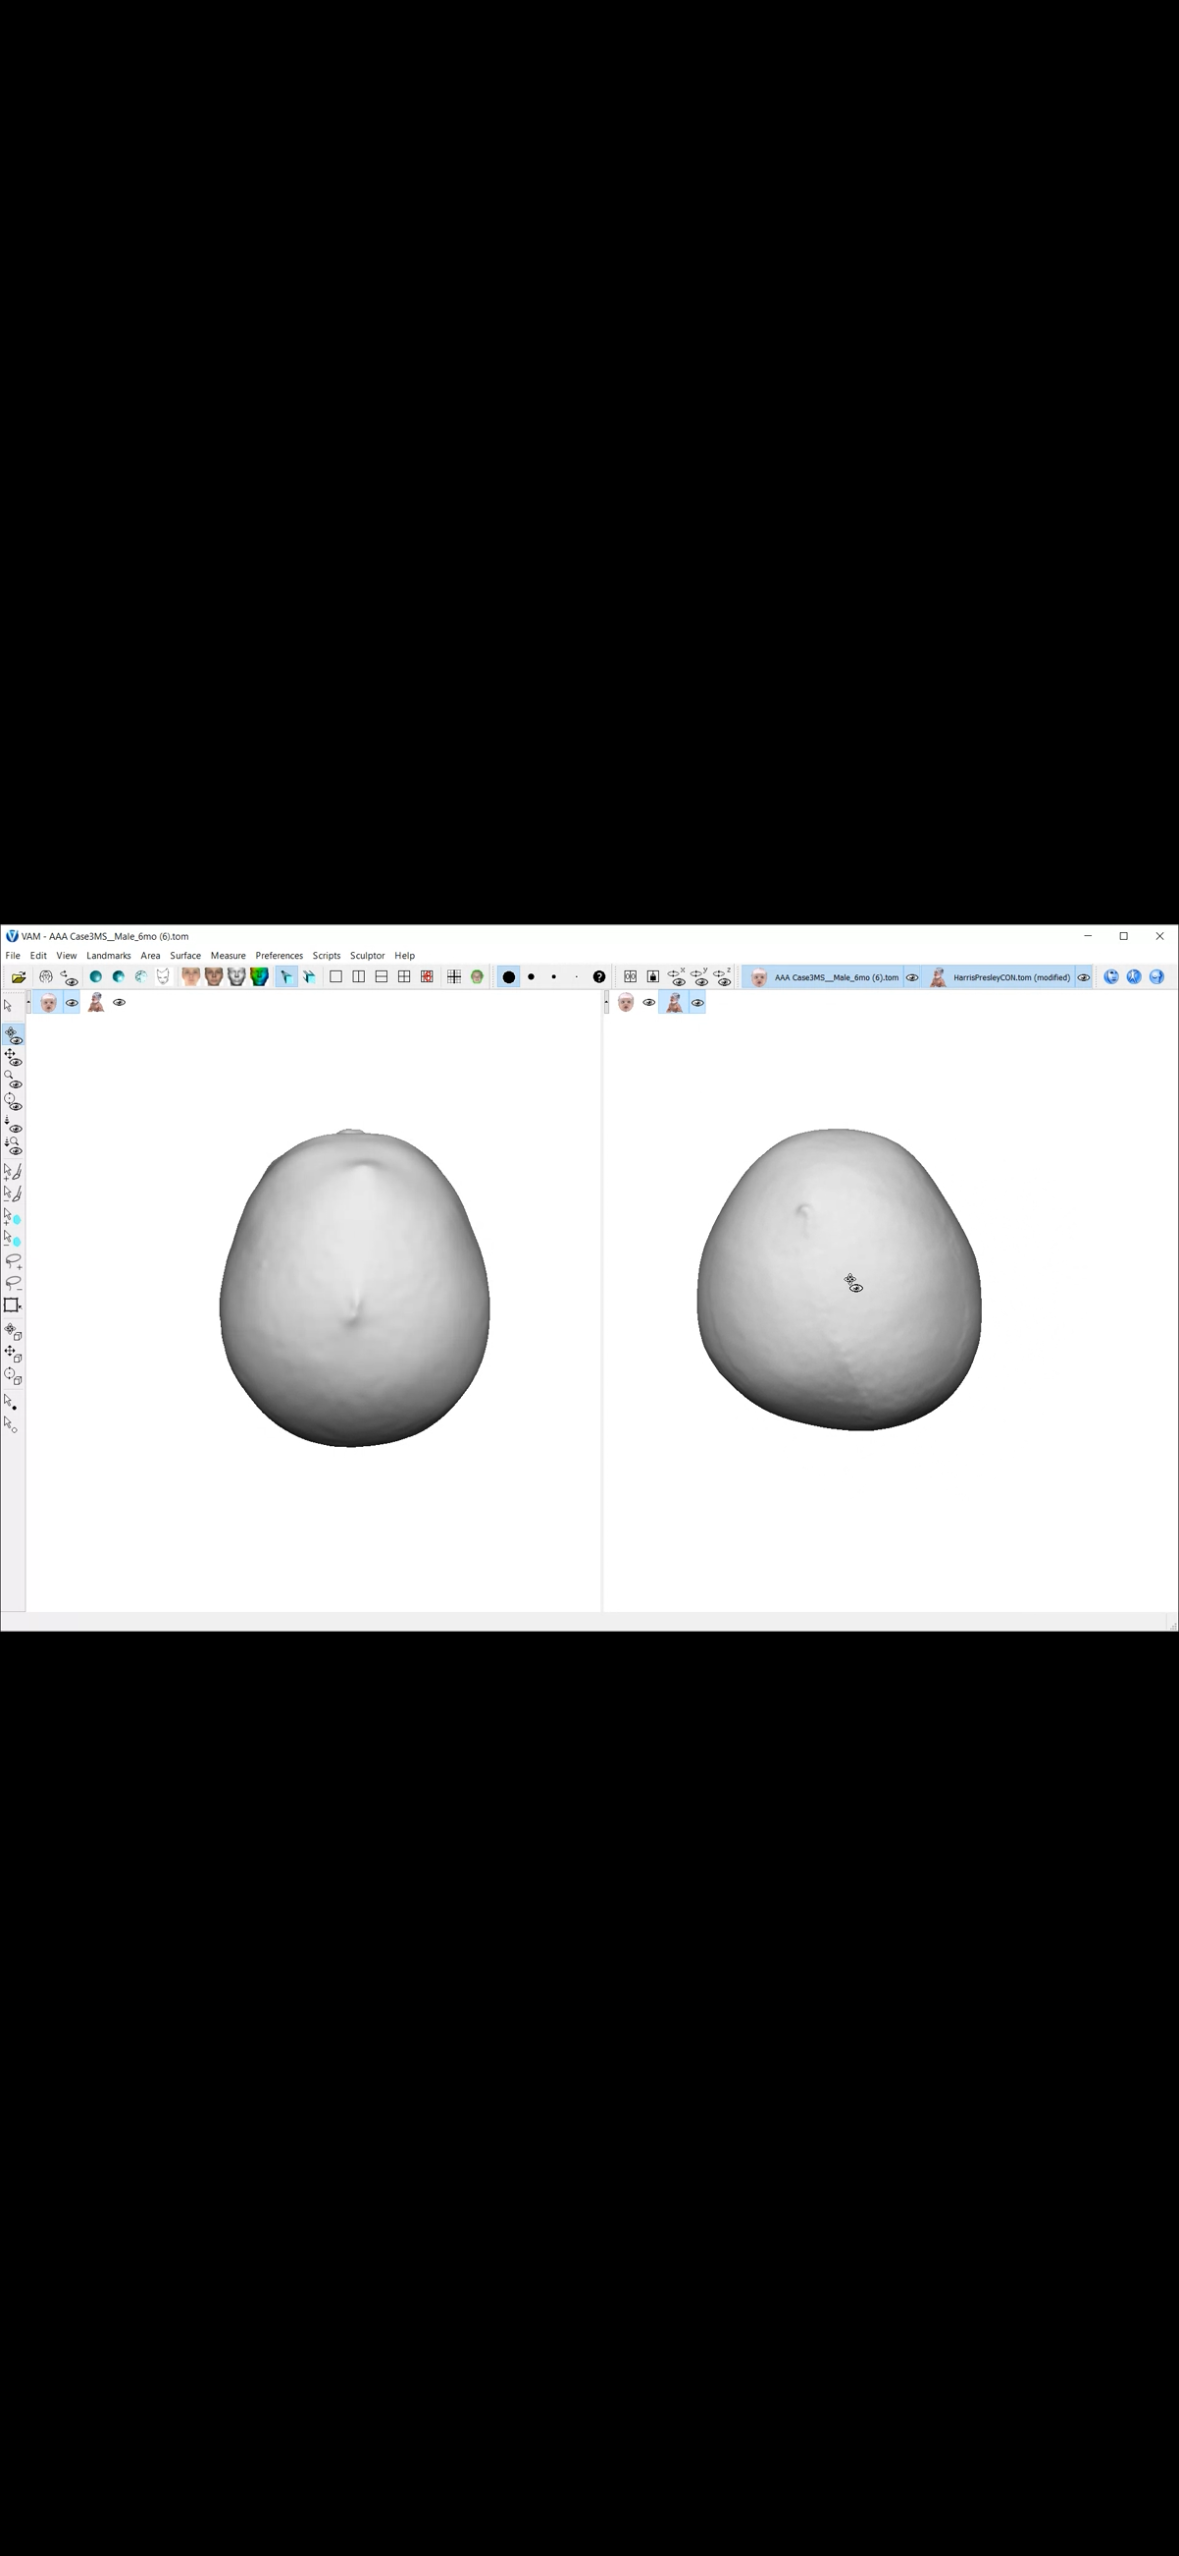
Task: Select the zoom view tool in sidebar
Action: pyautogui.click(x=12, y=1079)
